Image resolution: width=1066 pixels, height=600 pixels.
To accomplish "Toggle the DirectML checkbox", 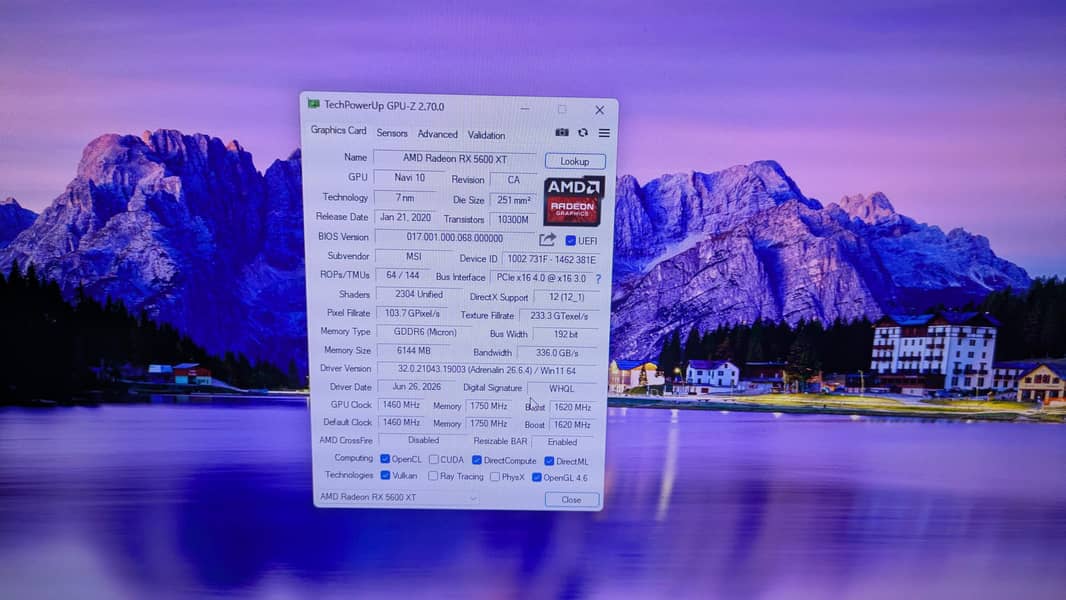I will (x=549, y=461).
